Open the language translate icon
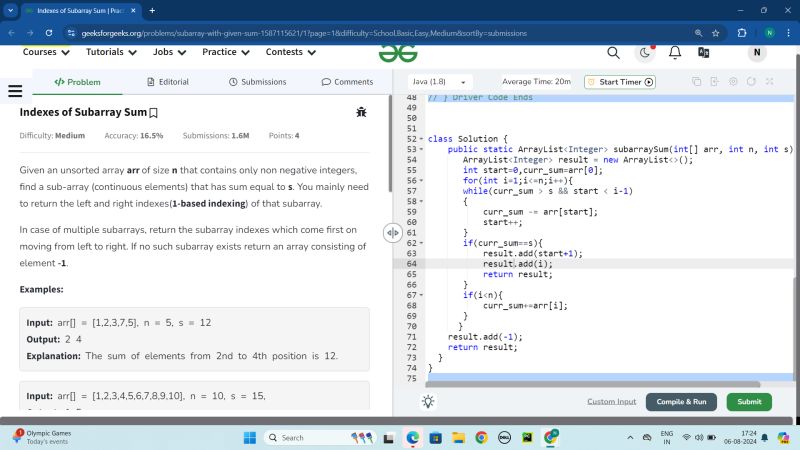Viewport: 800px width, 450px height. point(704,53)
